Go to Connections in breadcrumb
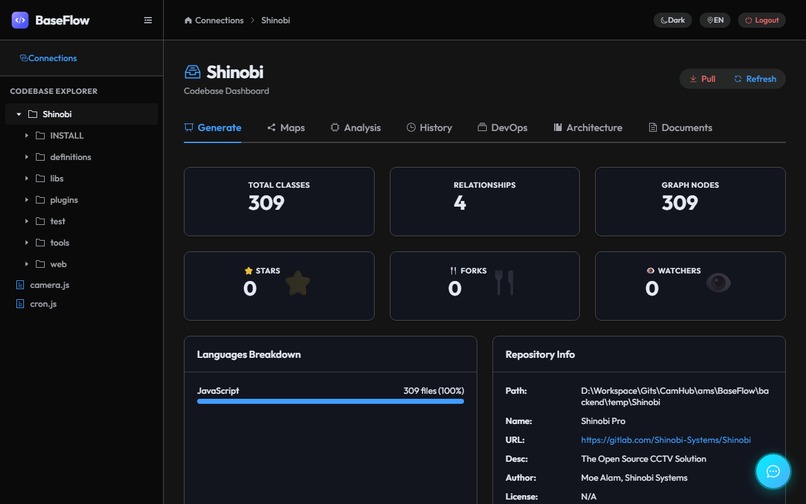The height and width of the screenshot is (504, 806). [x=219, y=21]
